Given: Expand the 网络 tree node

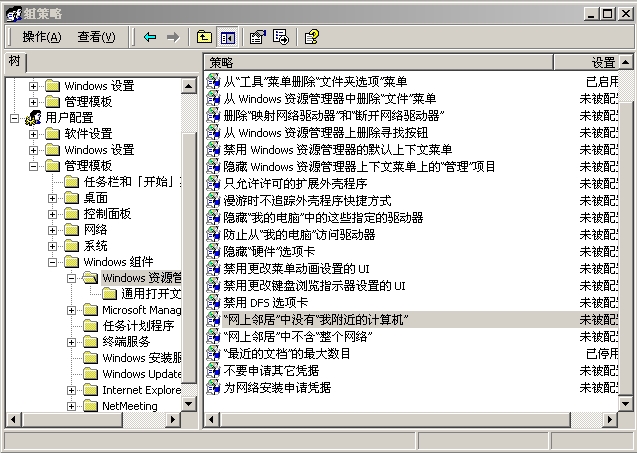Looking at the screenshot, I should pyautogui.click(x=52, y=230).
